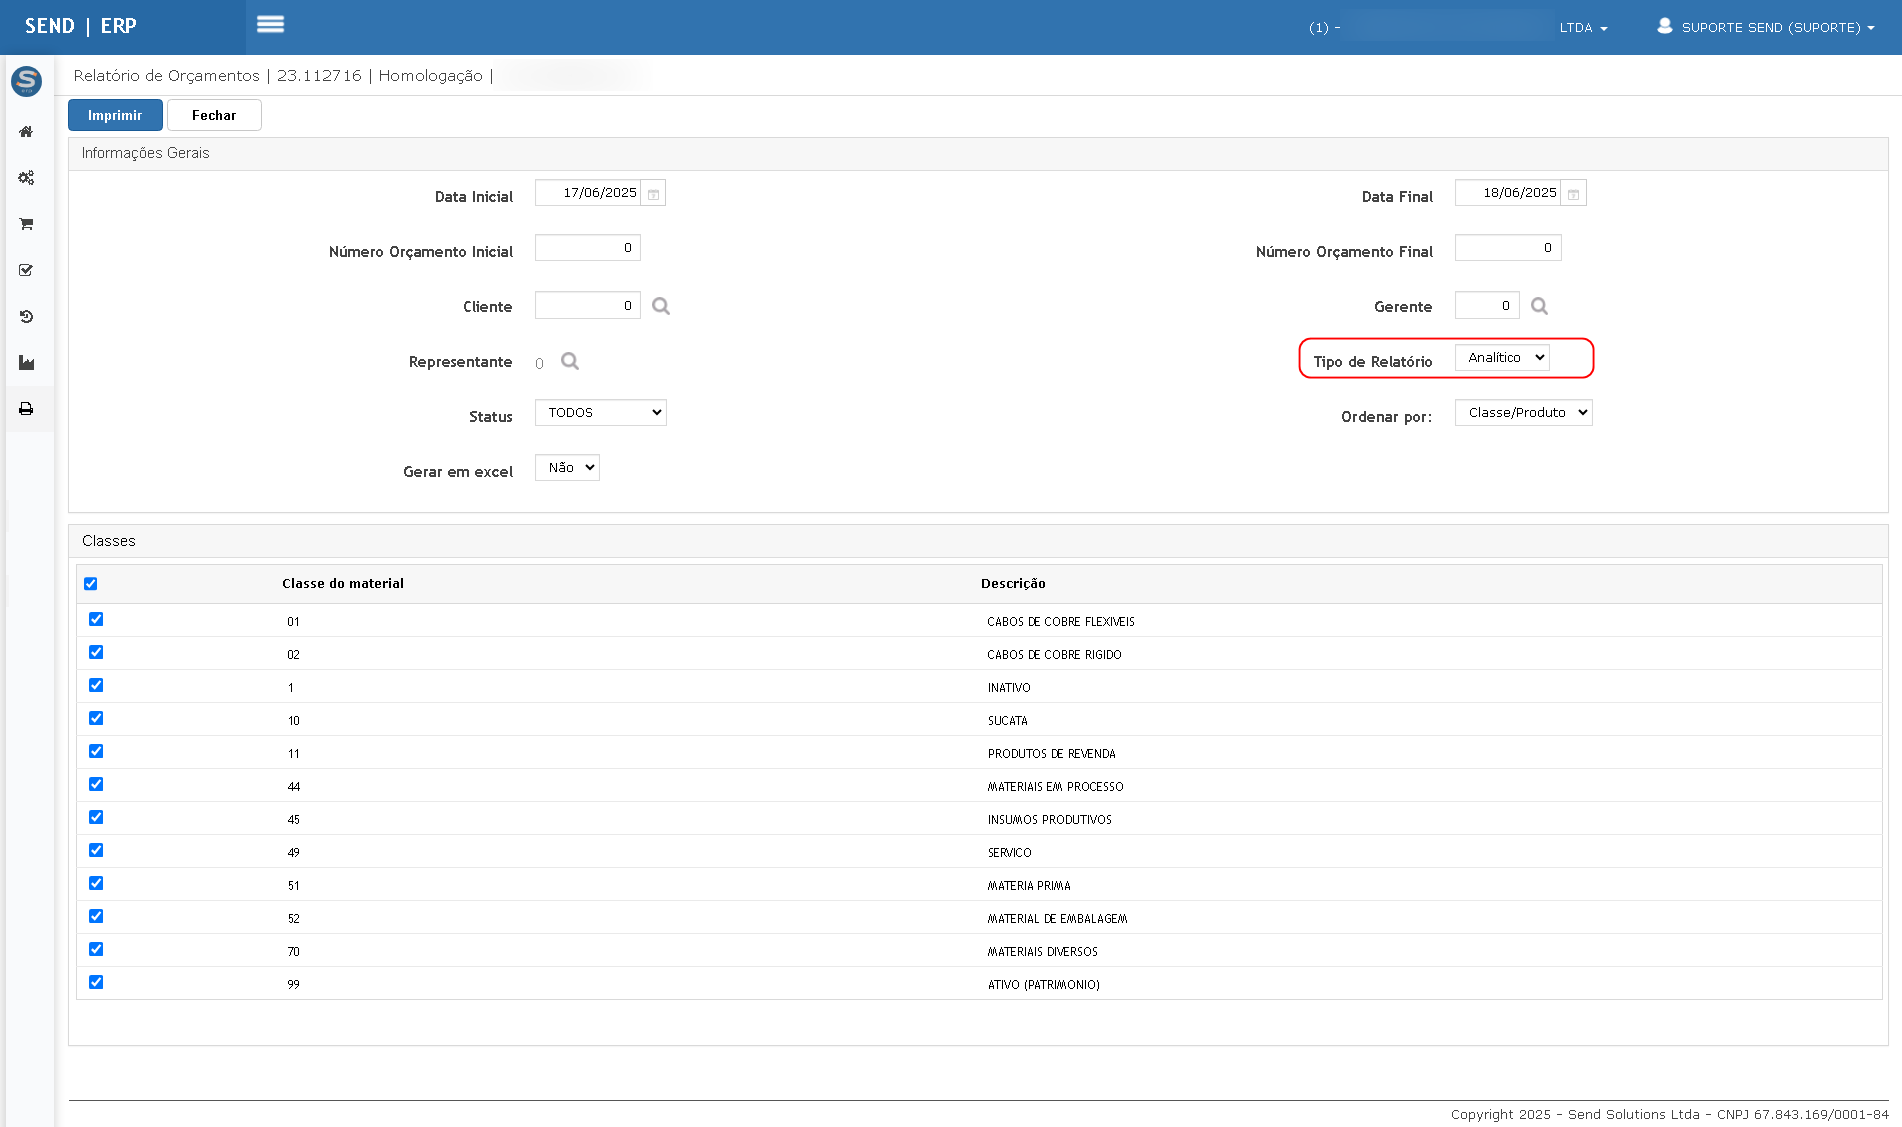
Task: Click the user avatar icon for Suporte Send
Action: click(x=1664, y=26)
